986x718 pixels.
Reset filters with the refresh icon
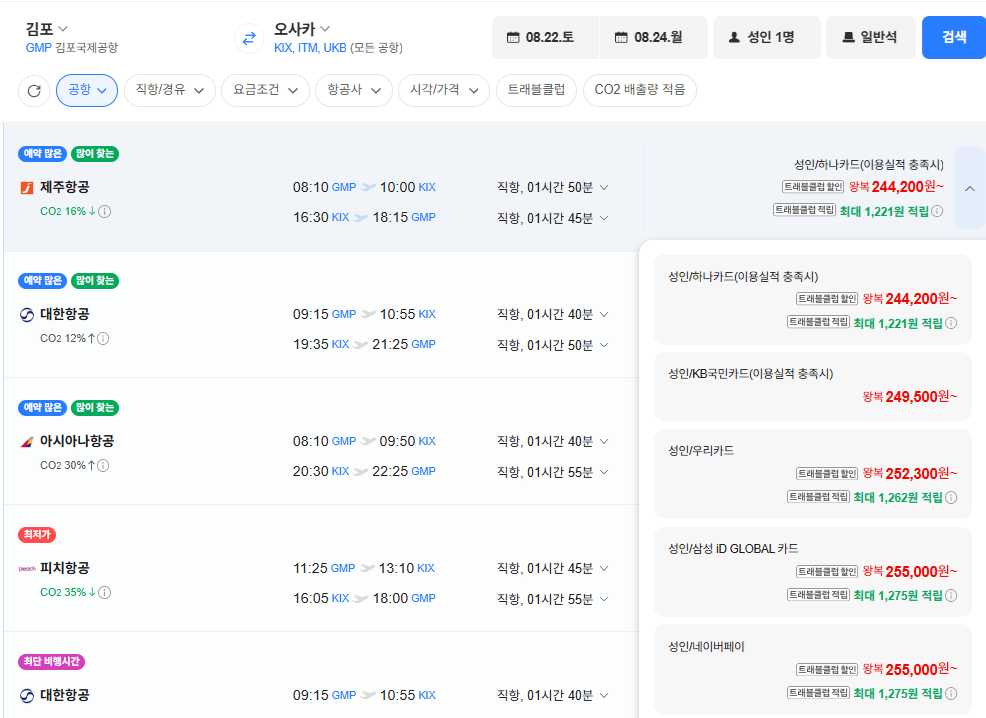click(34, 91)
